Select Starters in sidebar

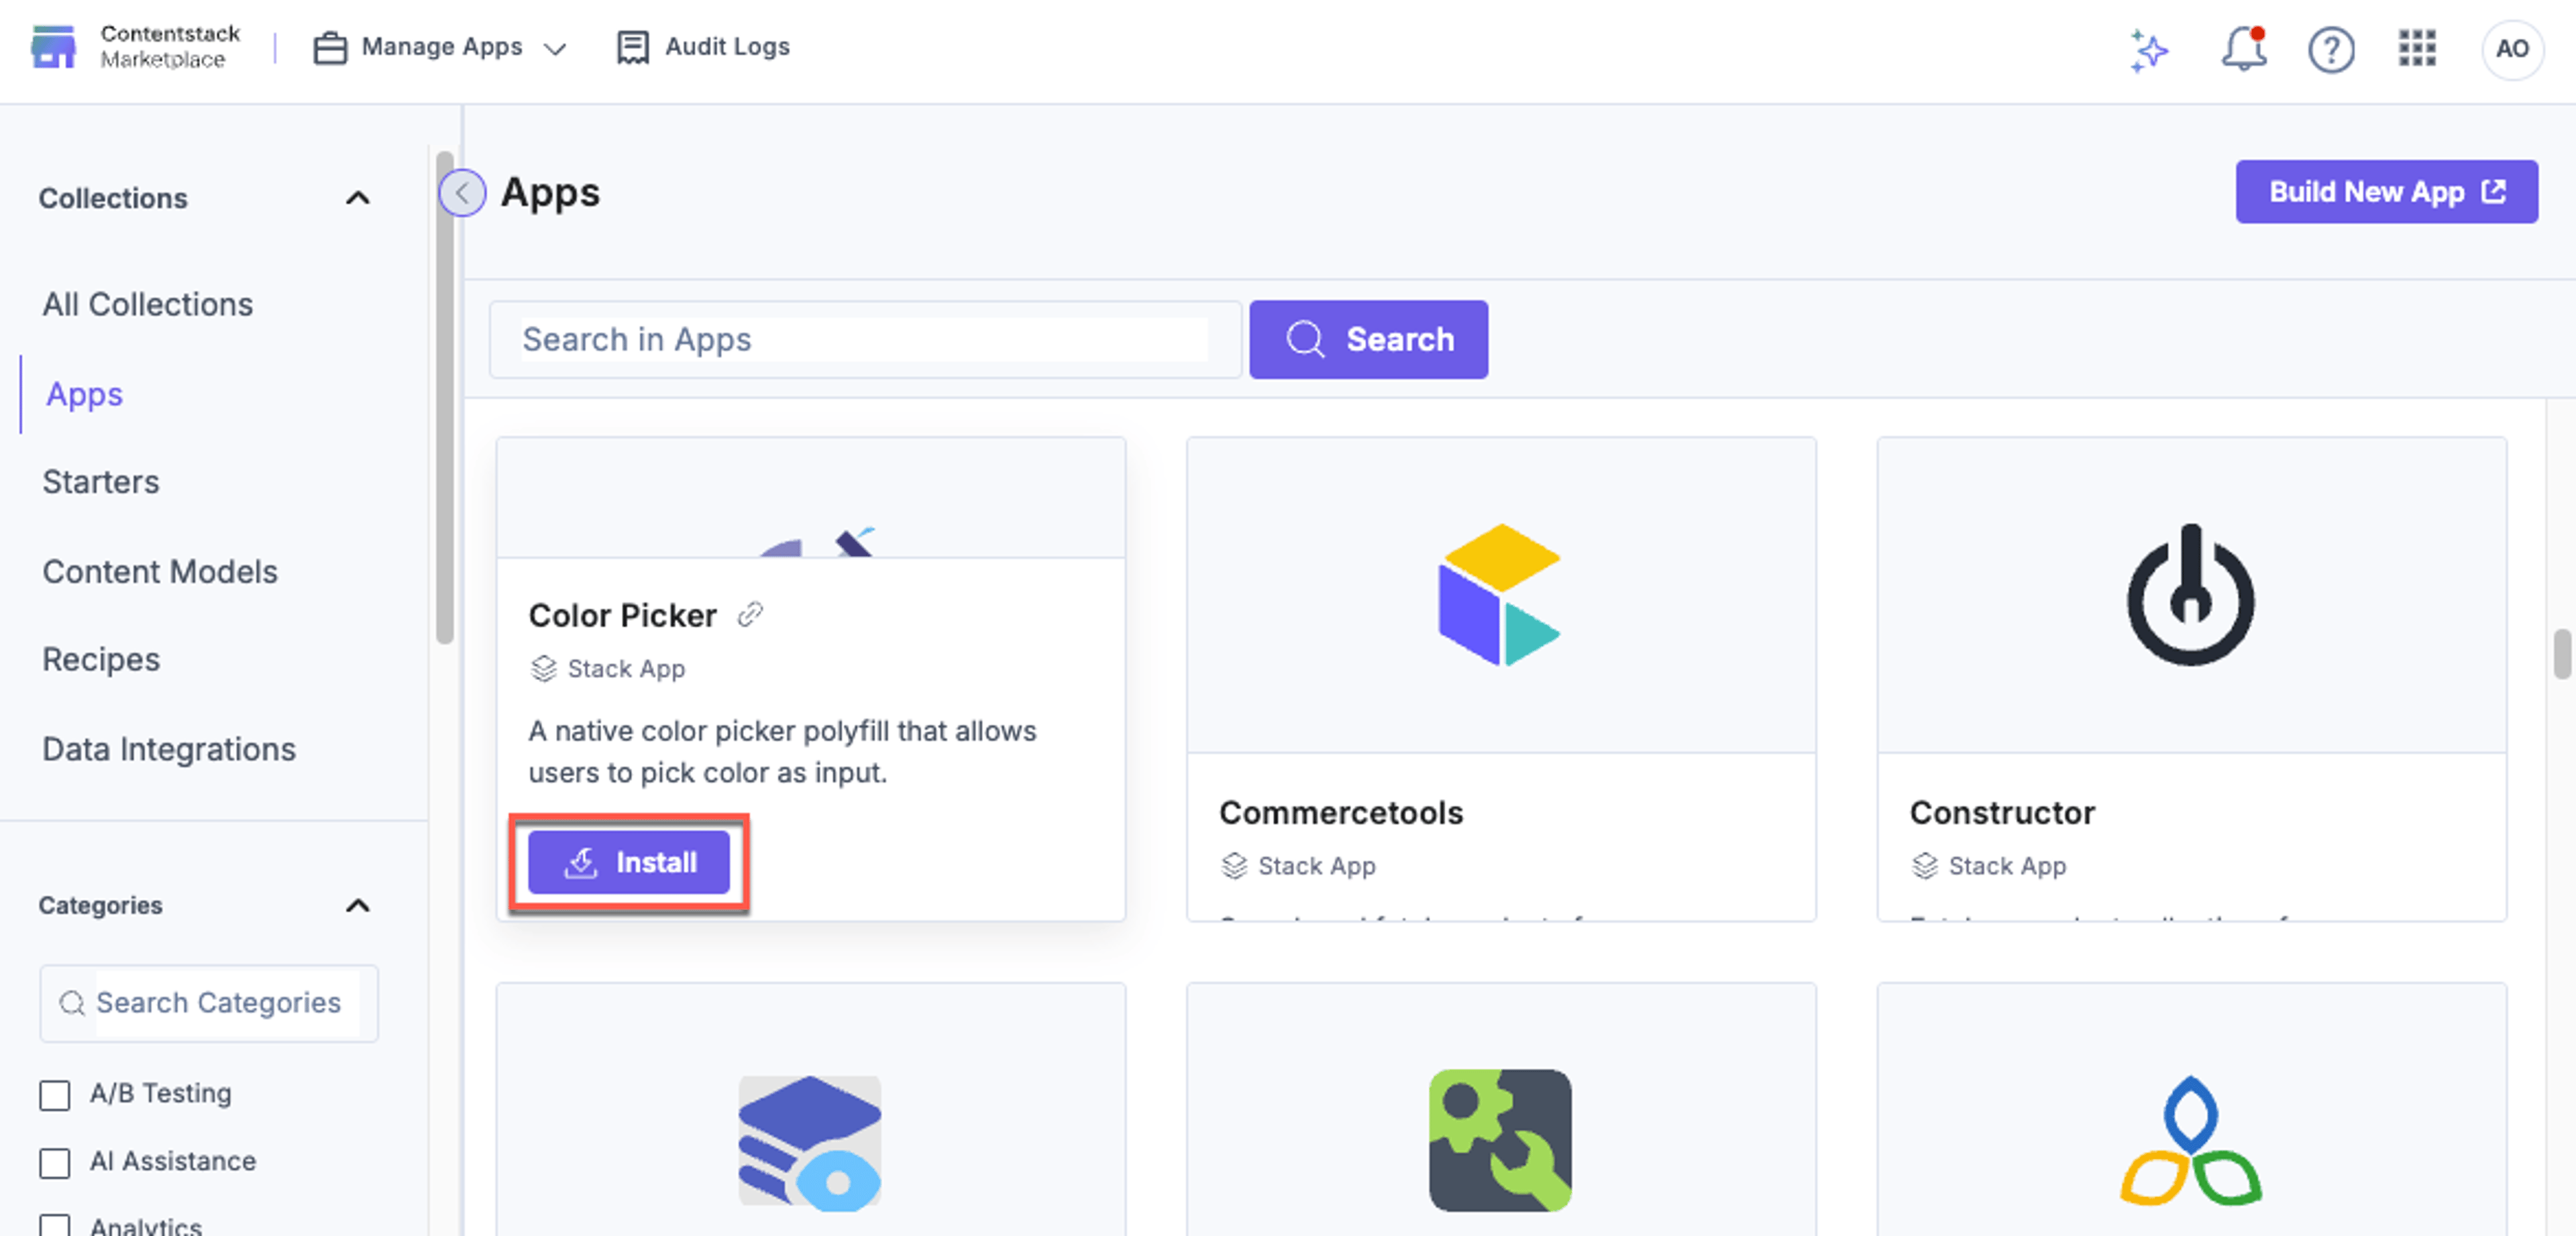[101, 482]
